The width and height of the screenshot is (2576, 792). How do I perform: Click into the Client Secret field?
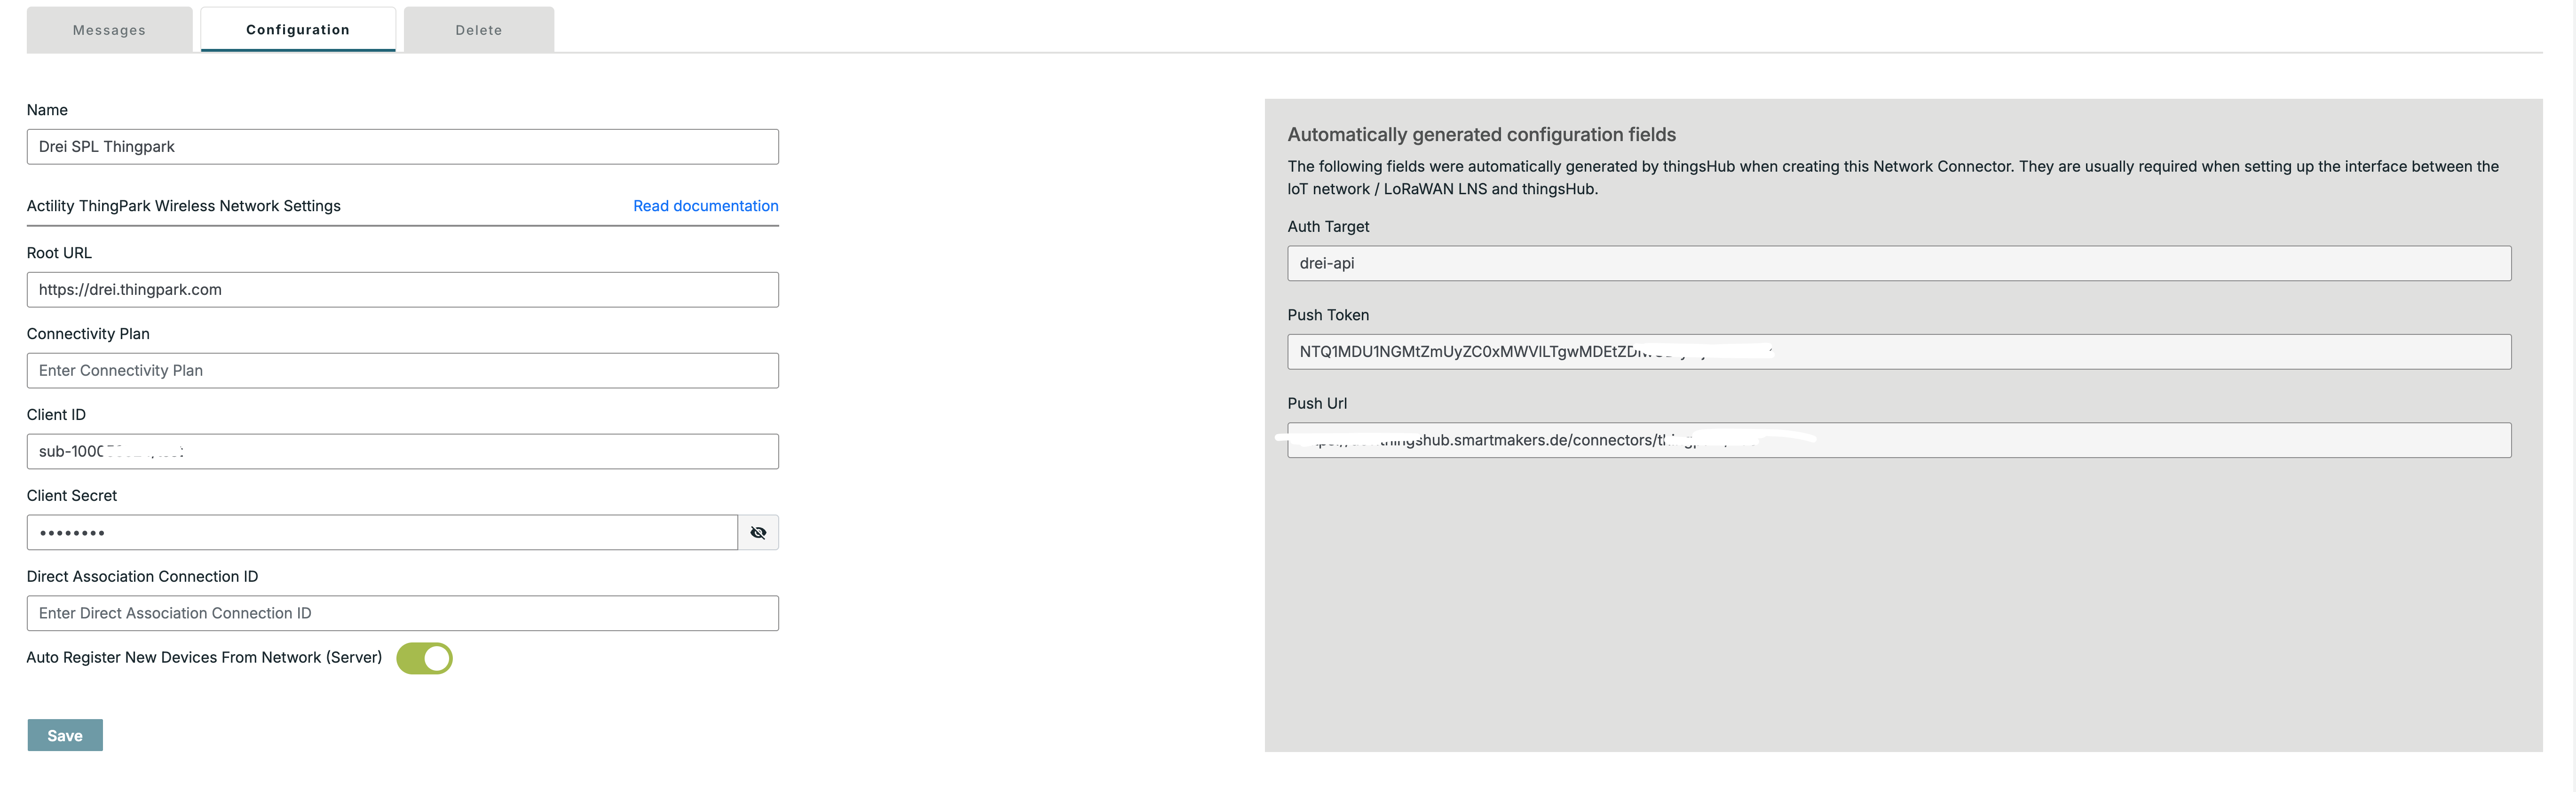click(382, 533)
